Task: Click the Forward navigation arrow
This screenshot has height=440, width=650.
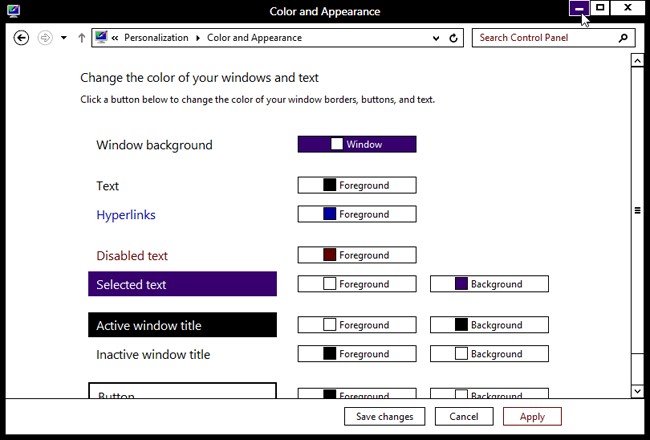Action: coord(45,38)
